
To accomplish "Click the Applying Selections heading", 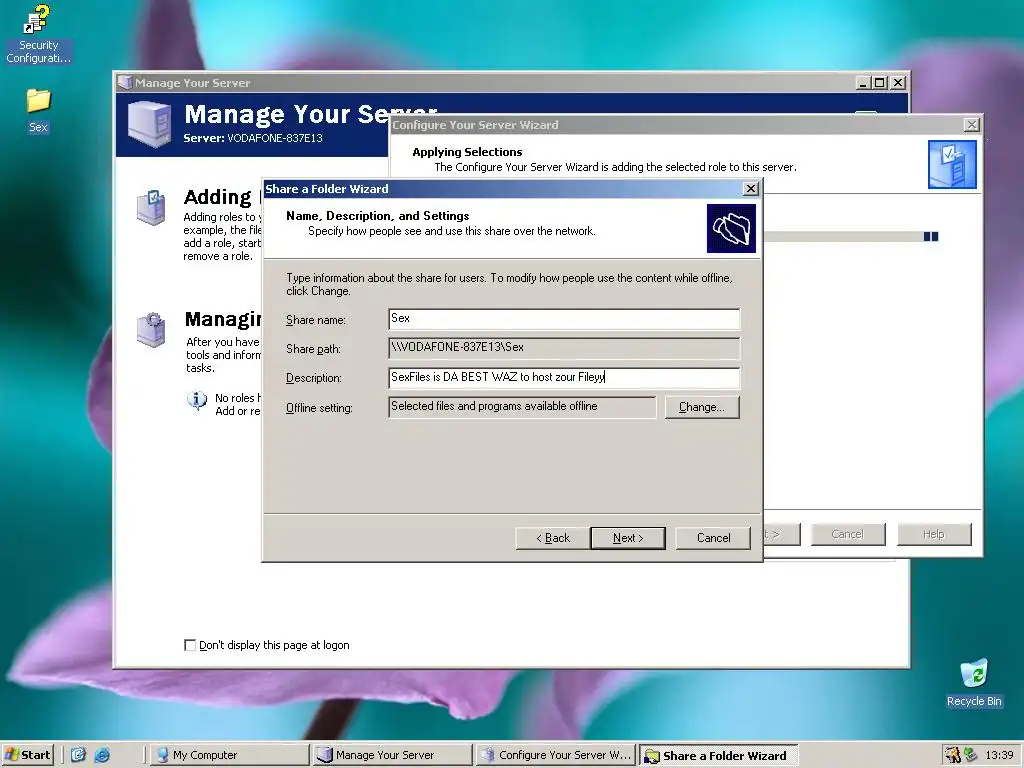I will pyautogui.click(x=467, y=152).
